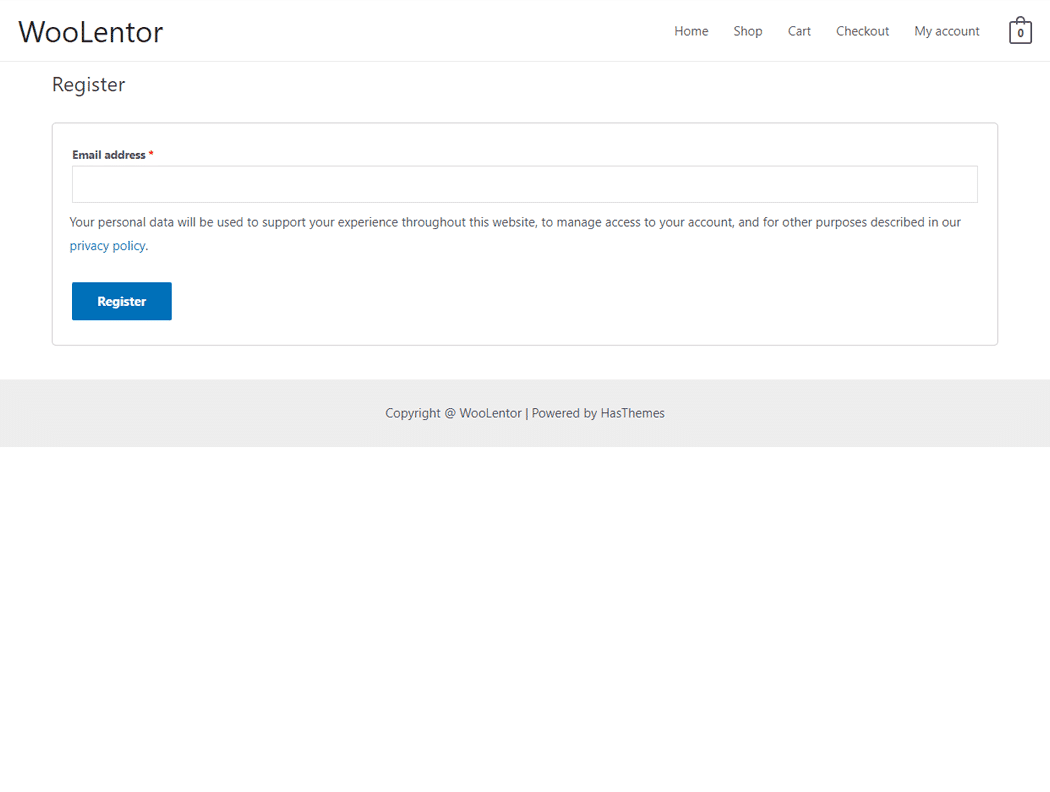Click the zero item count in cart
1050x792 pixels.
click(1020, 34)
